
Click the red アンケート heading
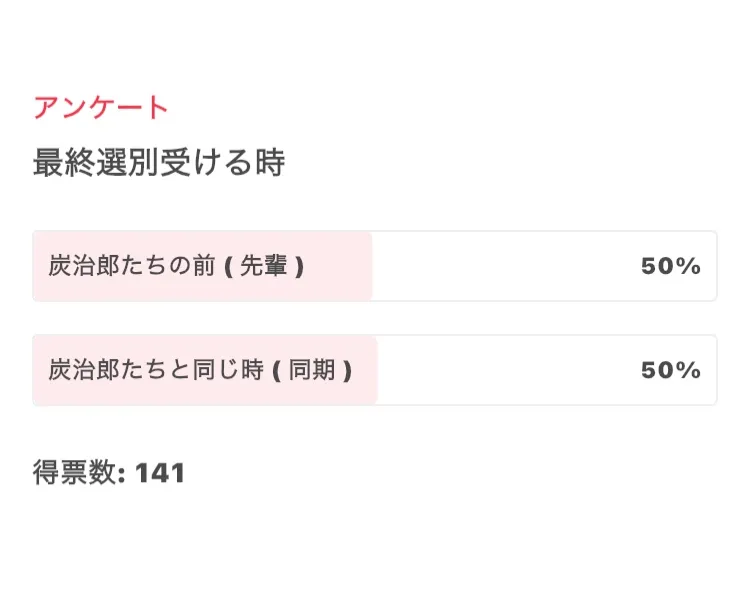(100, 107)
